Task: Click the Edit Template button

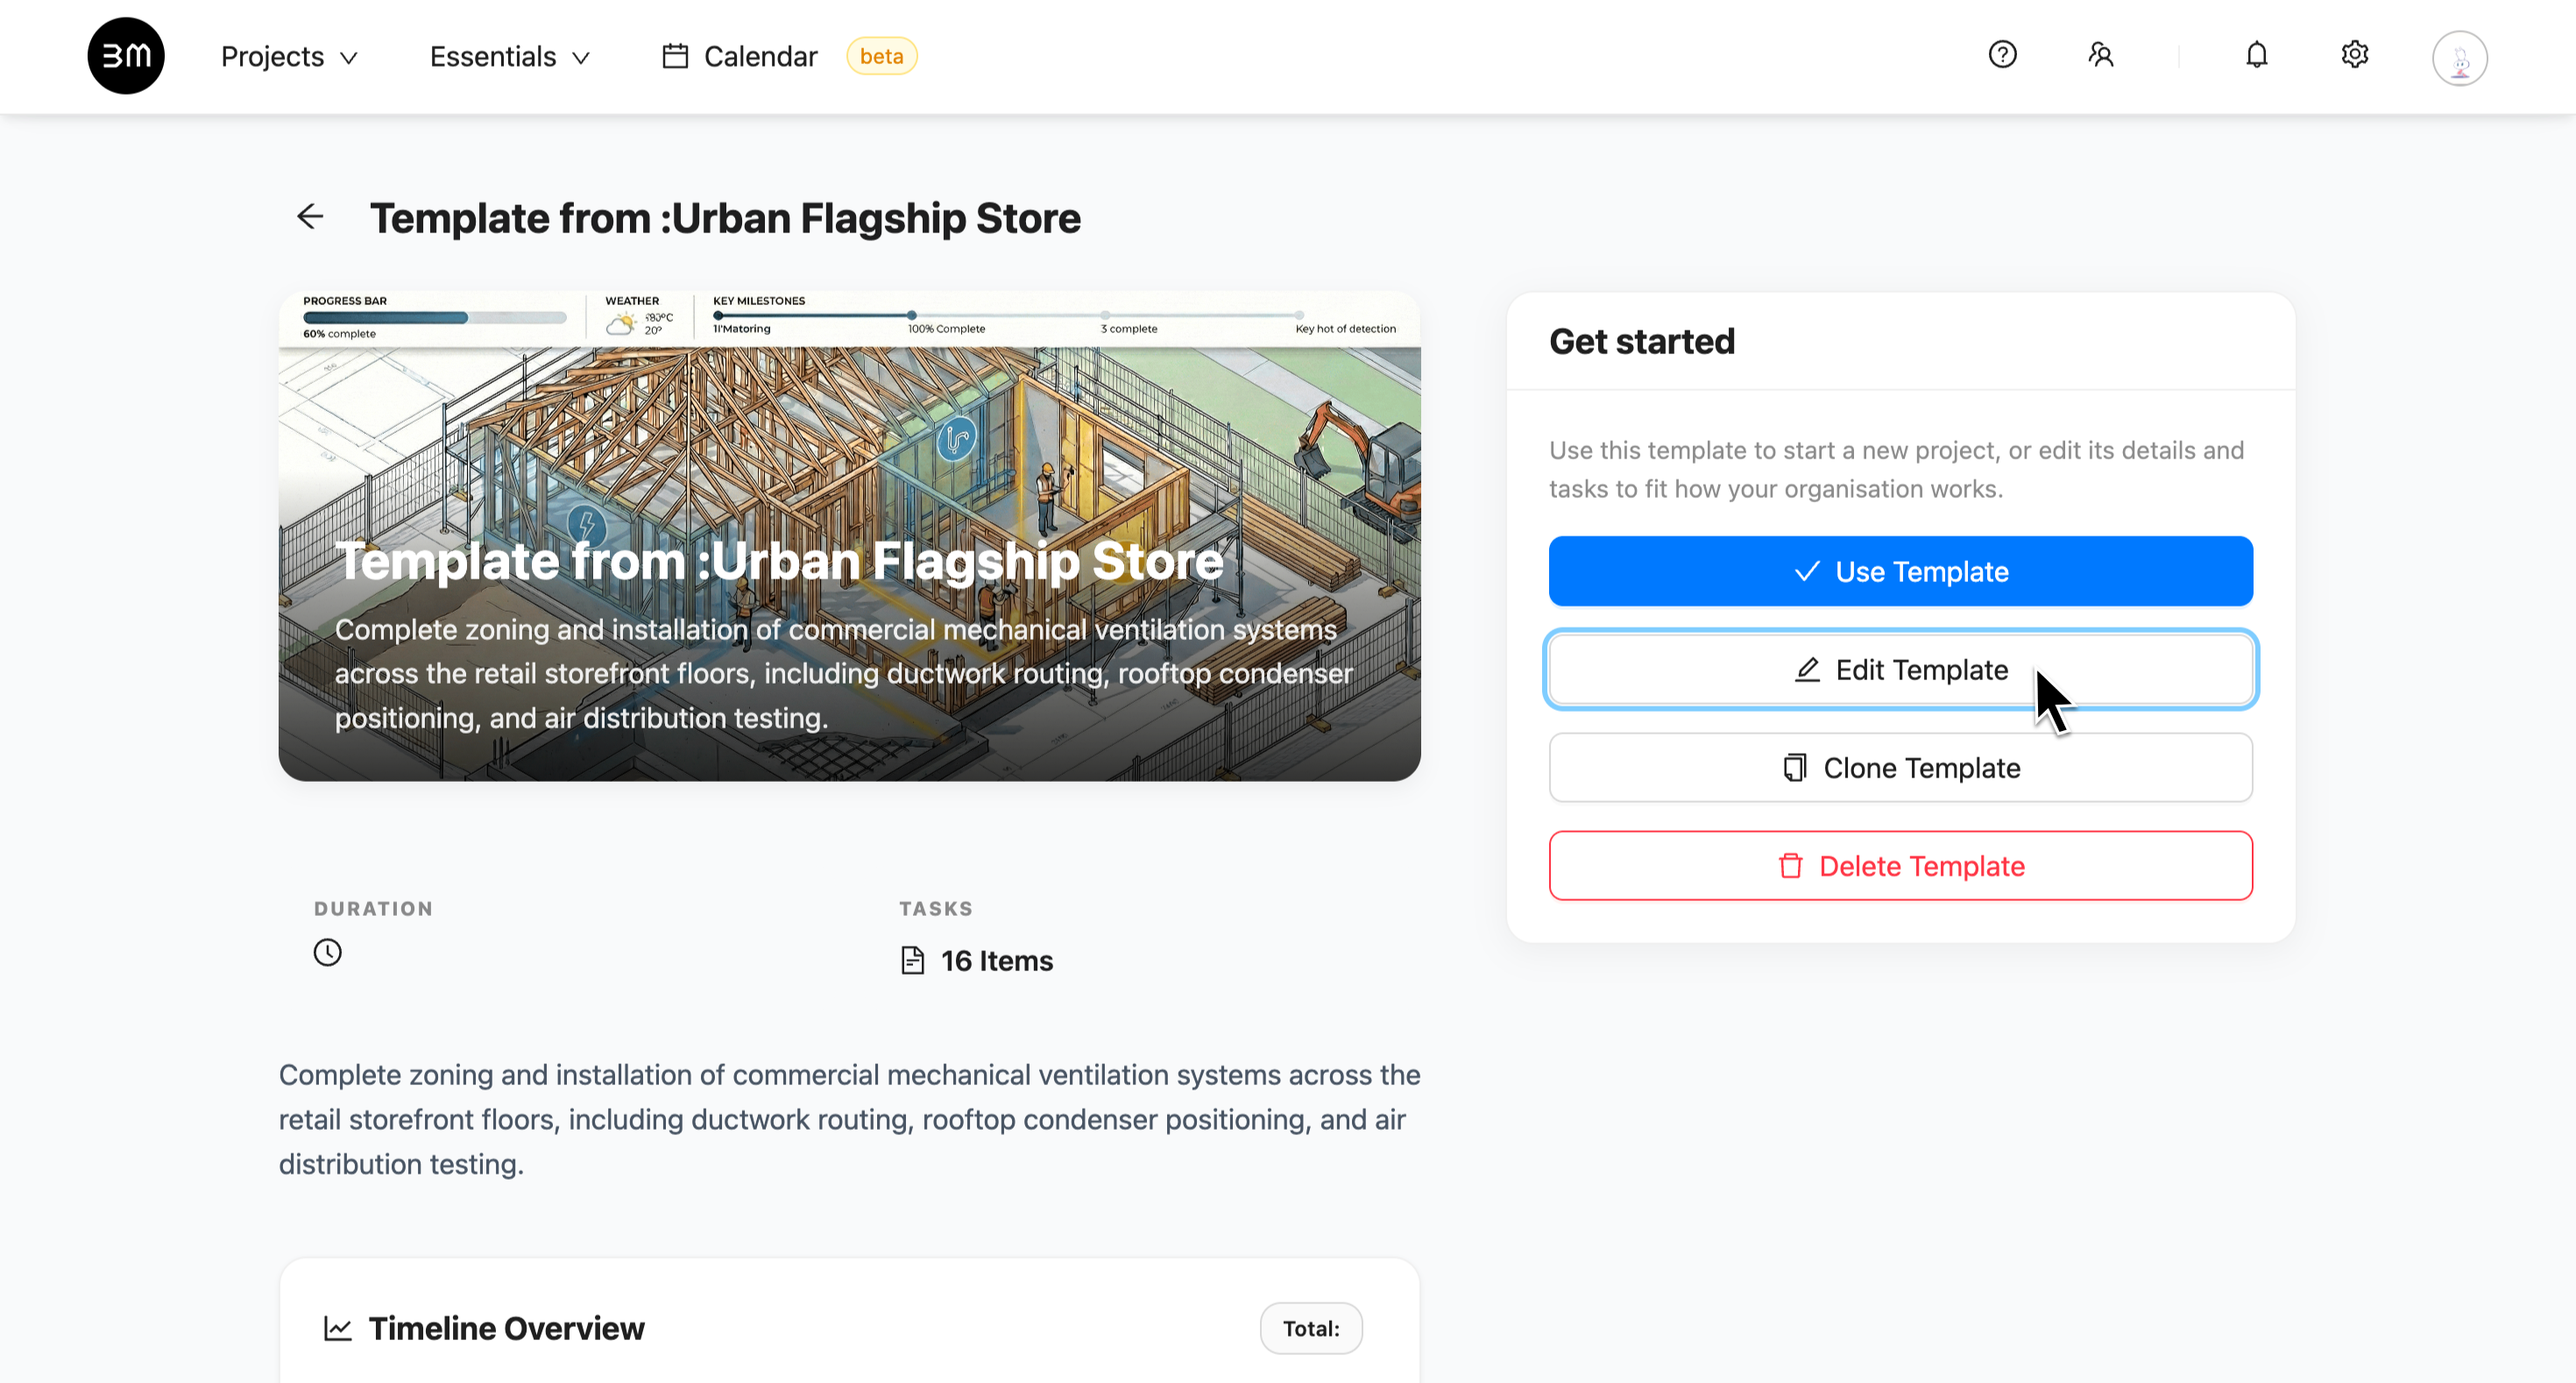Action: coord(1900,669)
